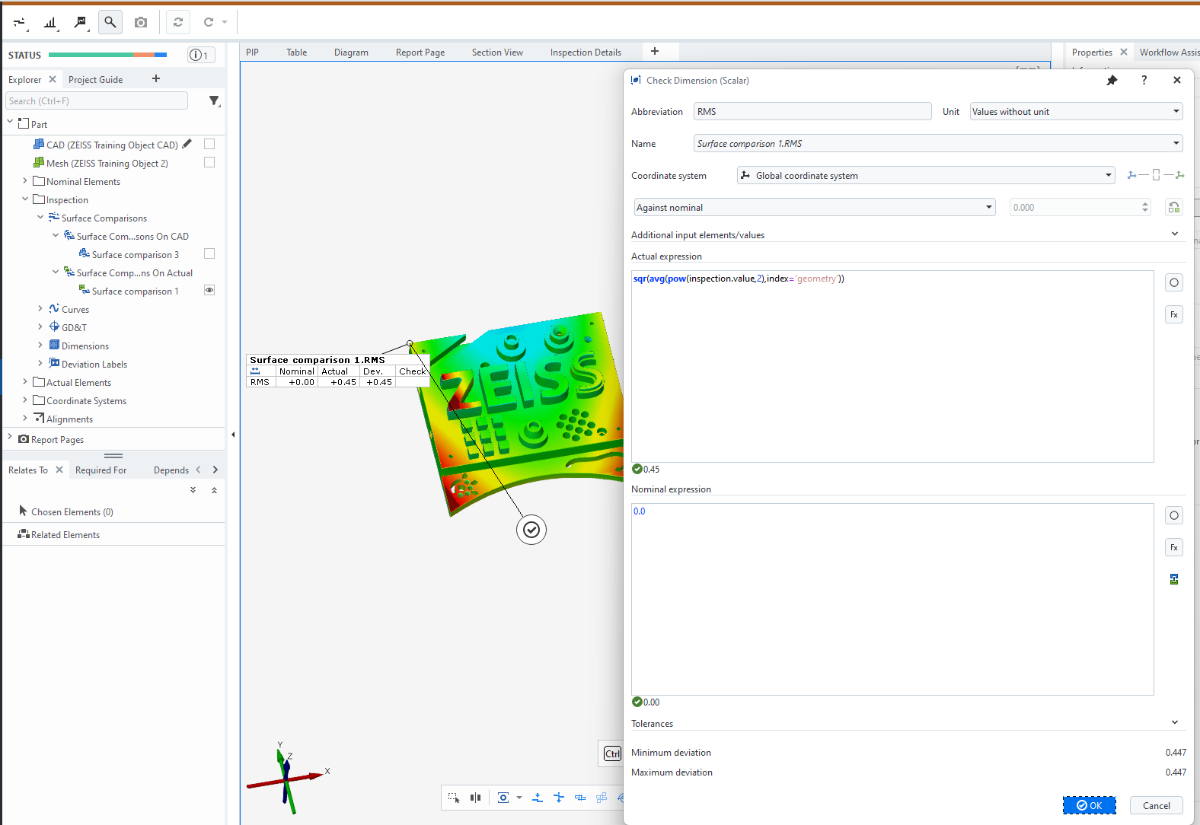Close the Explorer tab
This screenshot has height=825, width=1200.
[52, 79]
